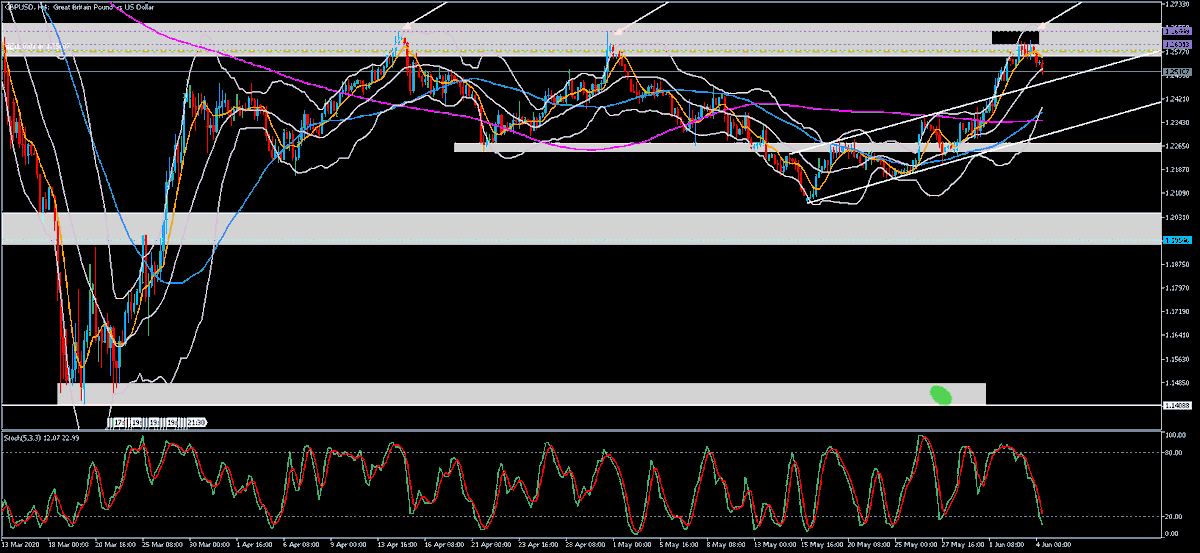Click the 6 Apr 08:00 time label
The image size is (1200, 553).
[x=303, y=545]
